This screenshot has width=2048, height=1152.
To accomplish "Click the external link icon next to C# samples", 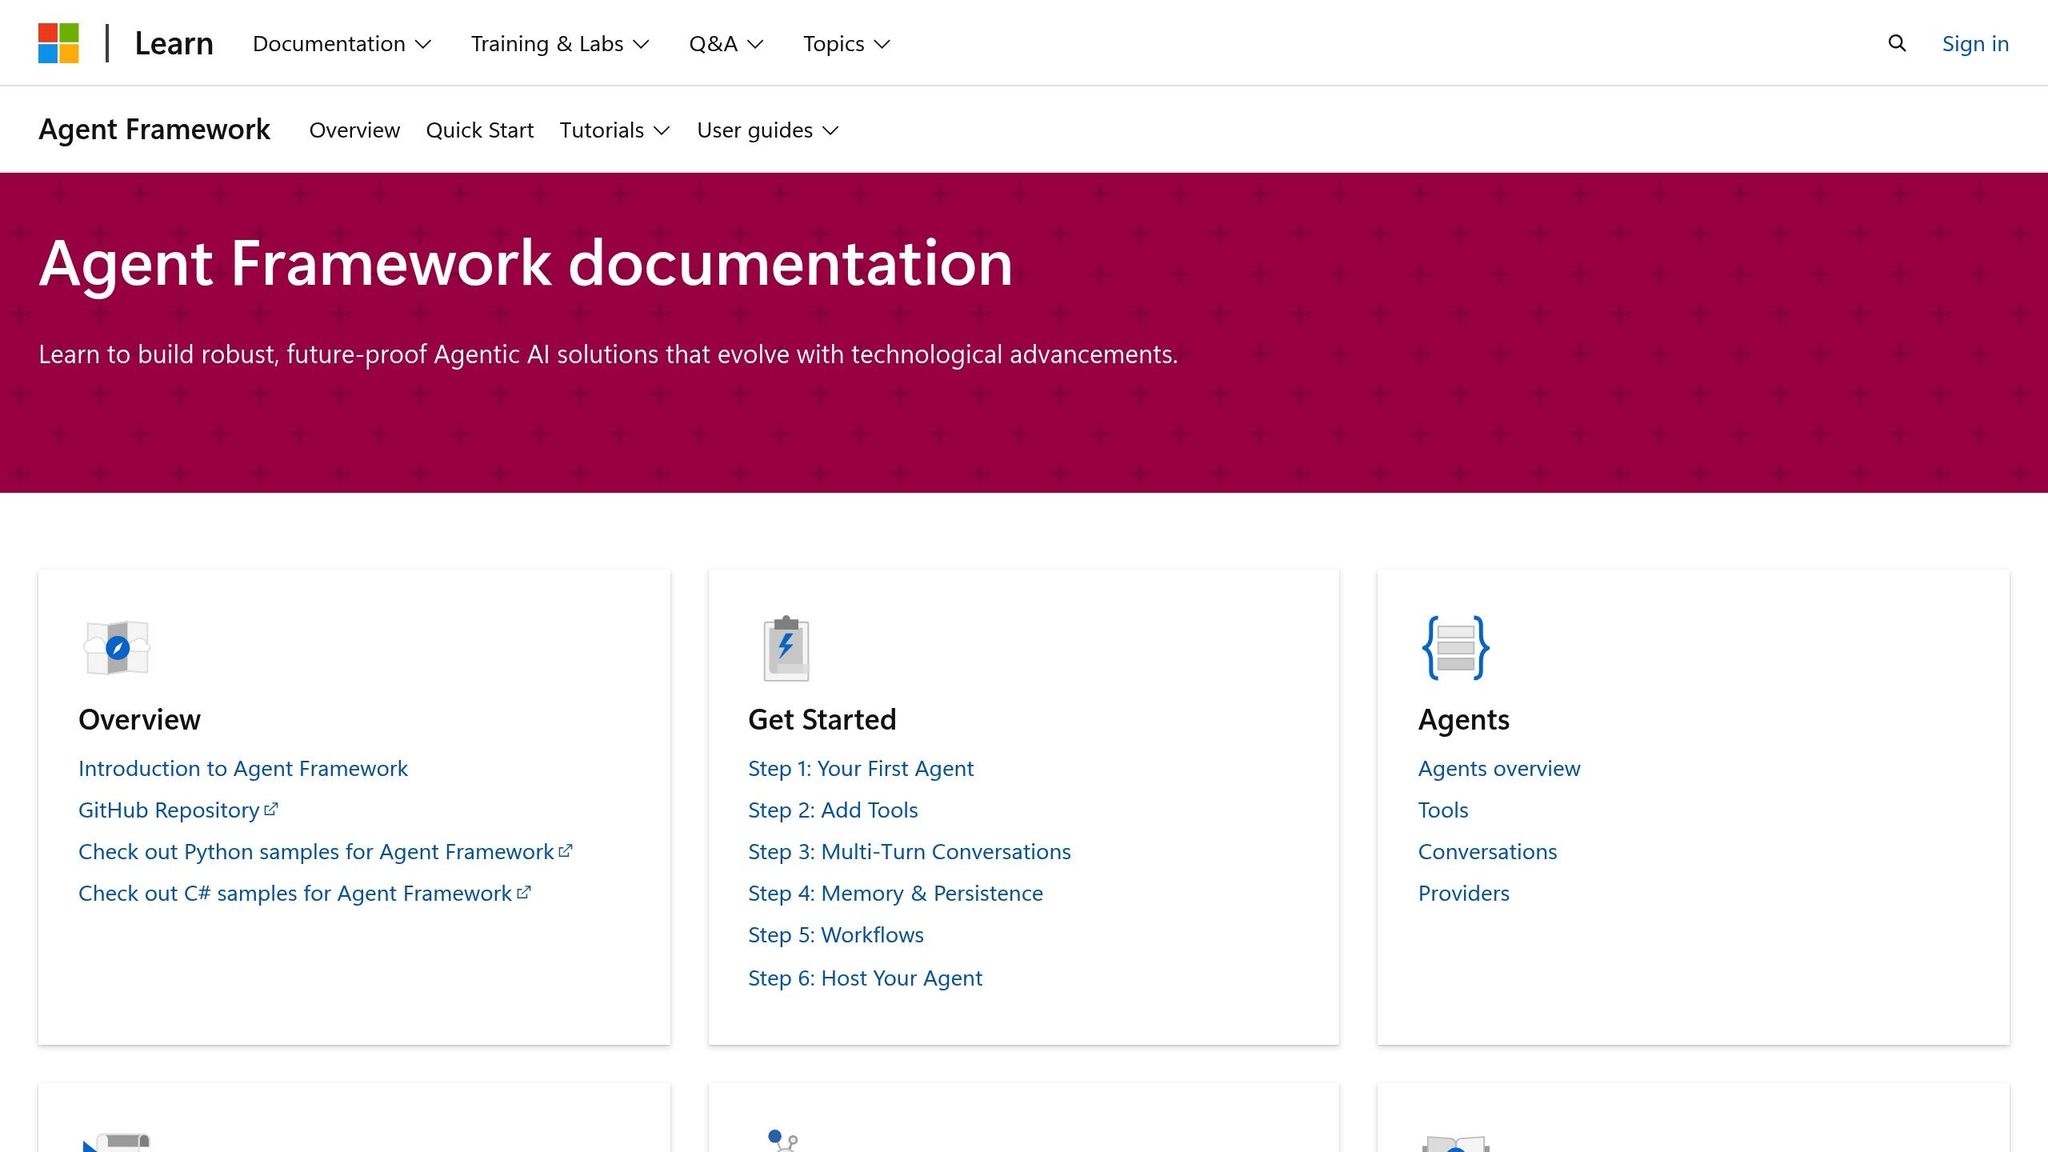I will point(525,891).
